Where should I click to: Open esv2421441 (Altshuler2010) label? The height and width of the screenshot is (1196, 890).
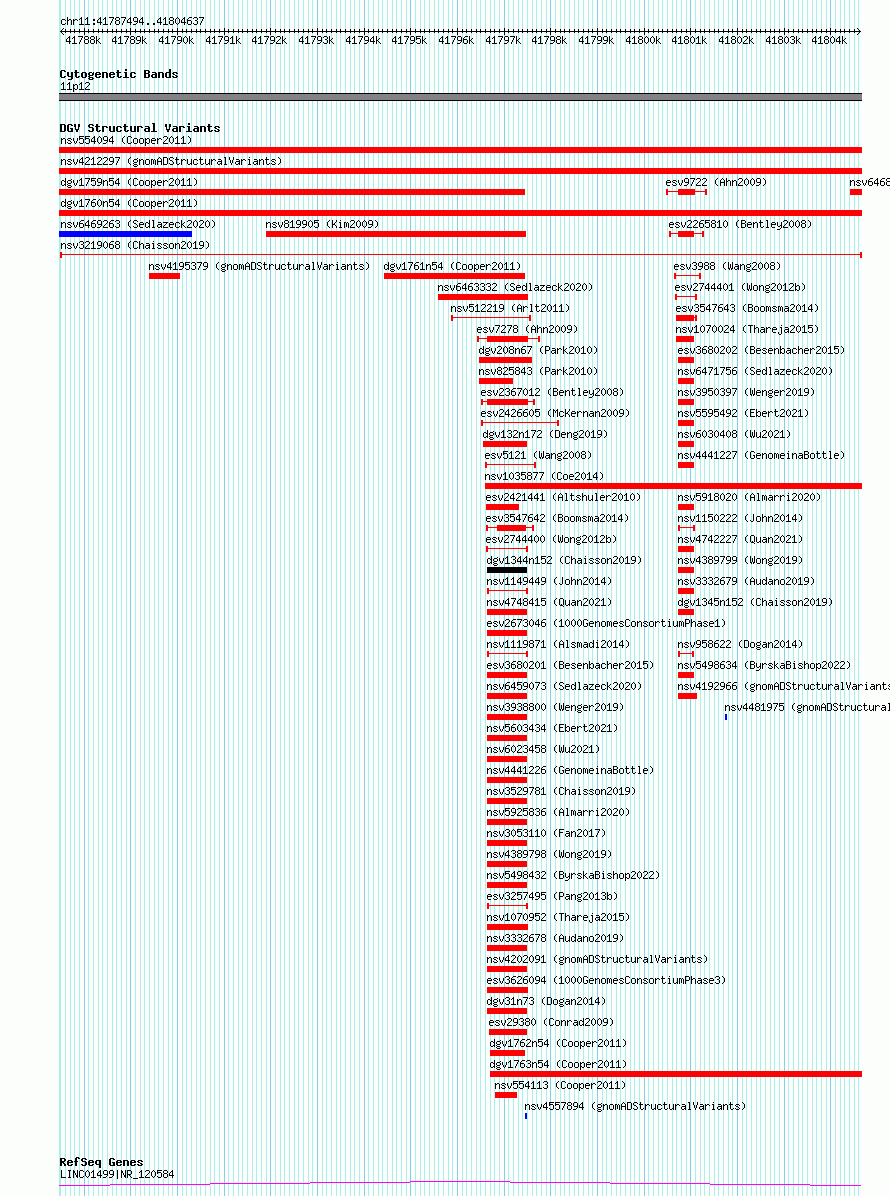click(x=563, y=497)
